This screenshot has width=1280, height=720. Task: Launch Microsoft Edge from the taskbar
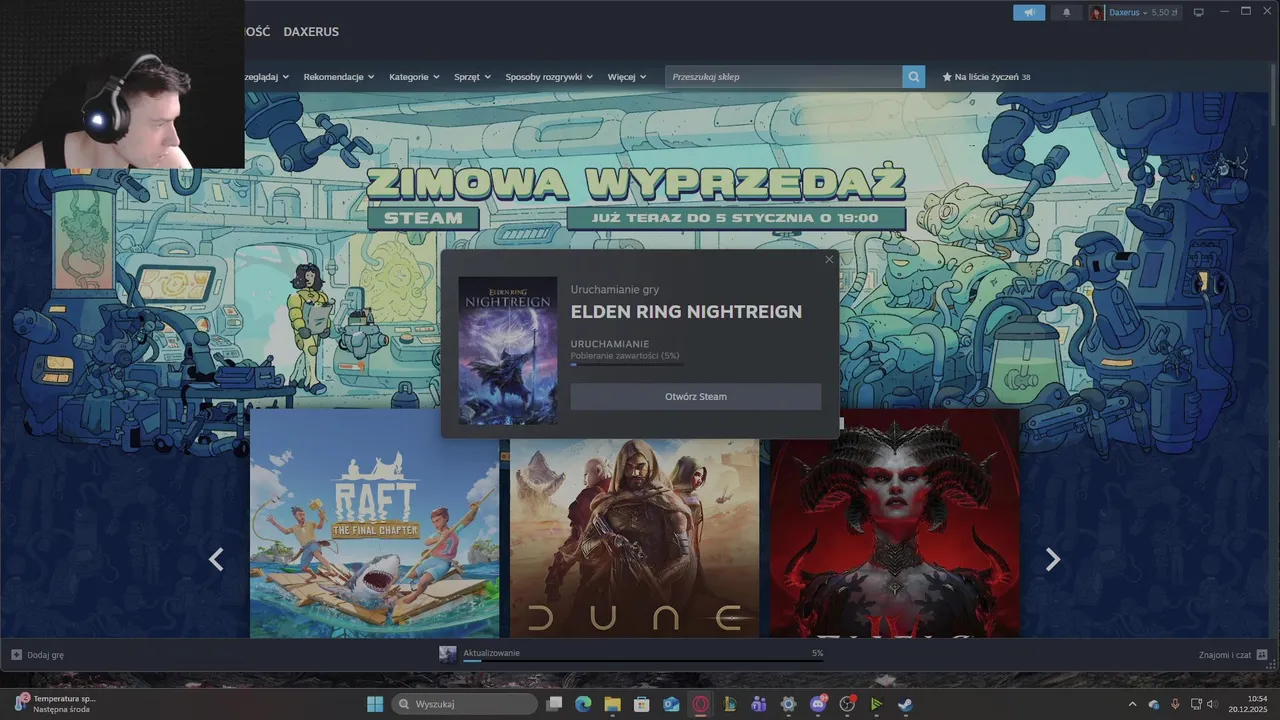tap(583, 704)
